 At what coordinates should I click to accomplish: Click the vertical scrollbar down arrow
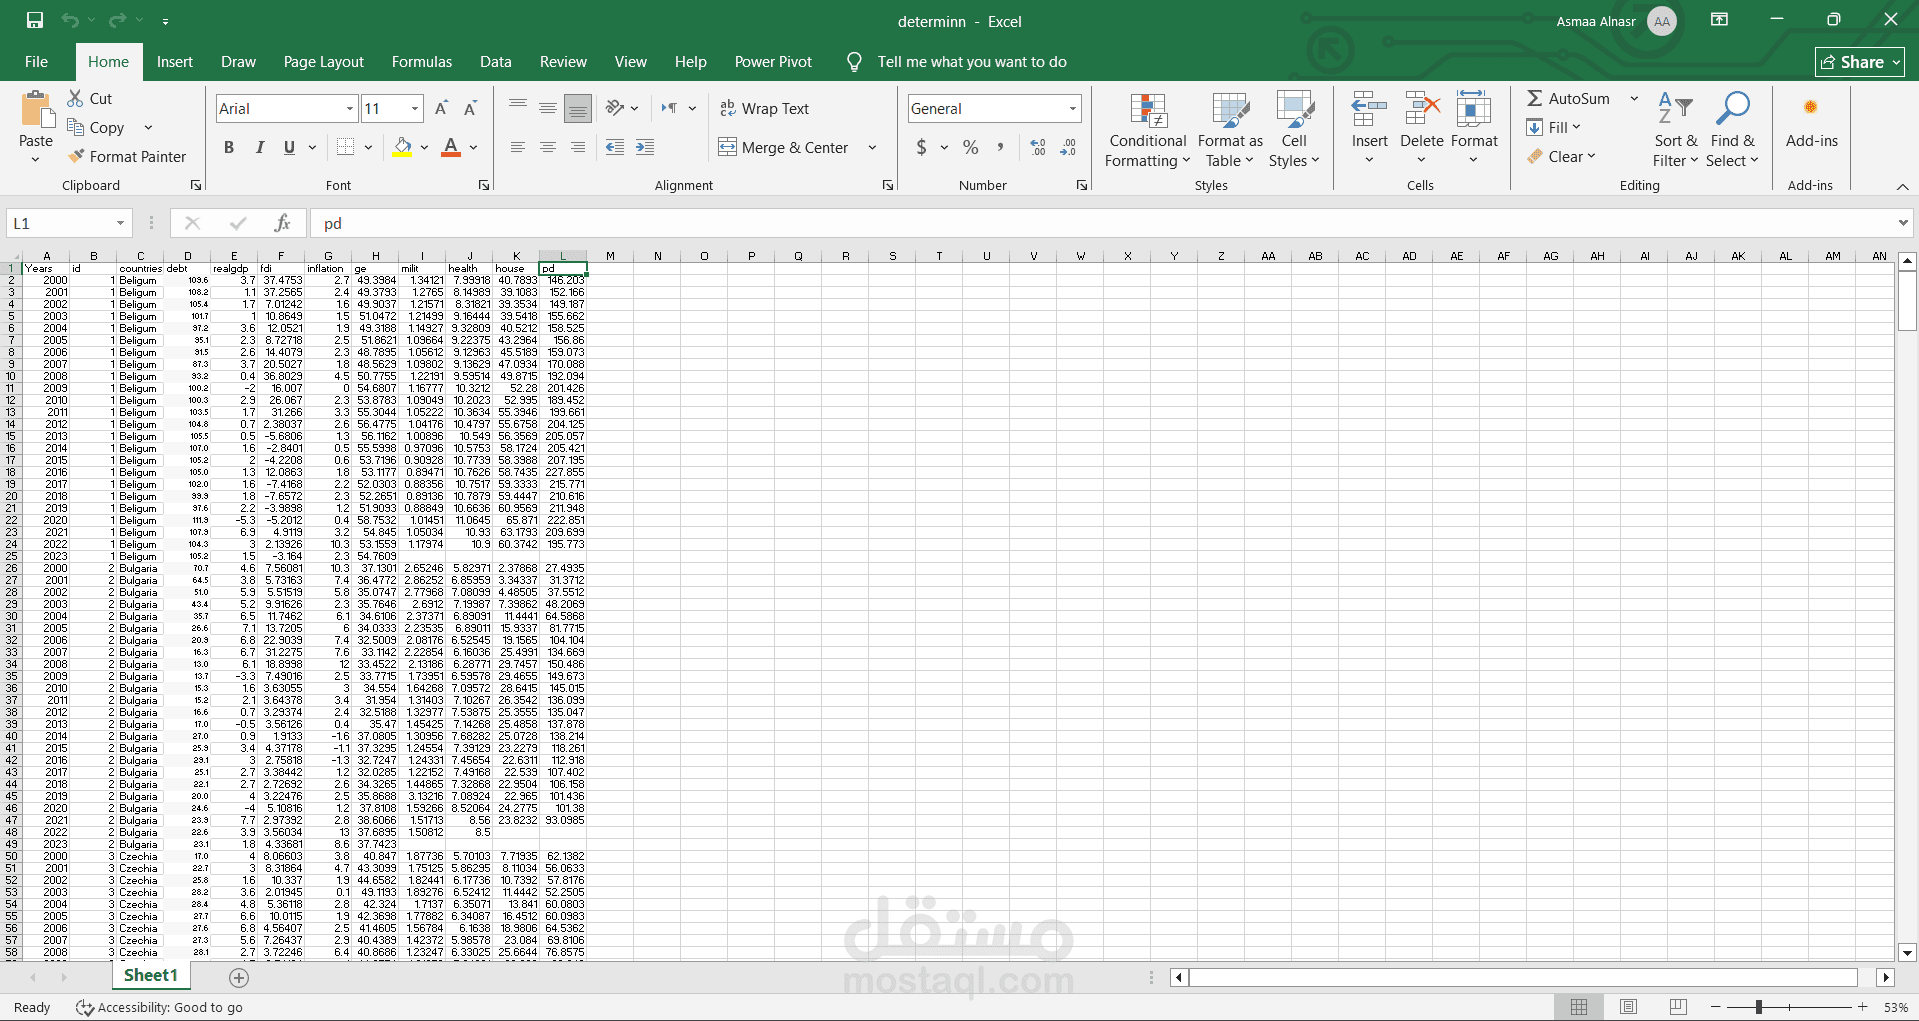coord(1907,953)
